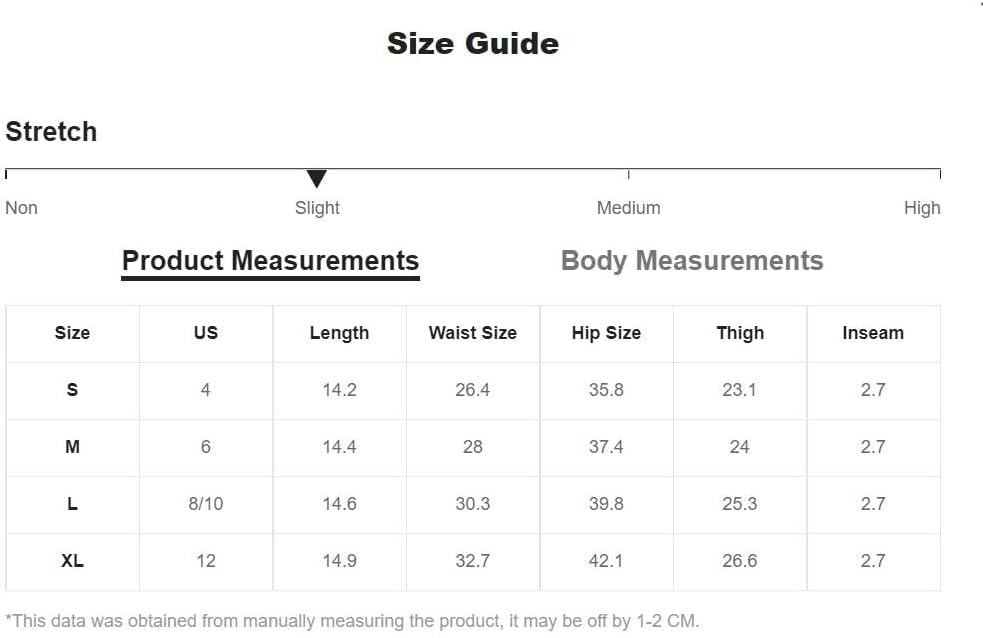Select the S size row label
983x638 pixels.
[72, 390]
